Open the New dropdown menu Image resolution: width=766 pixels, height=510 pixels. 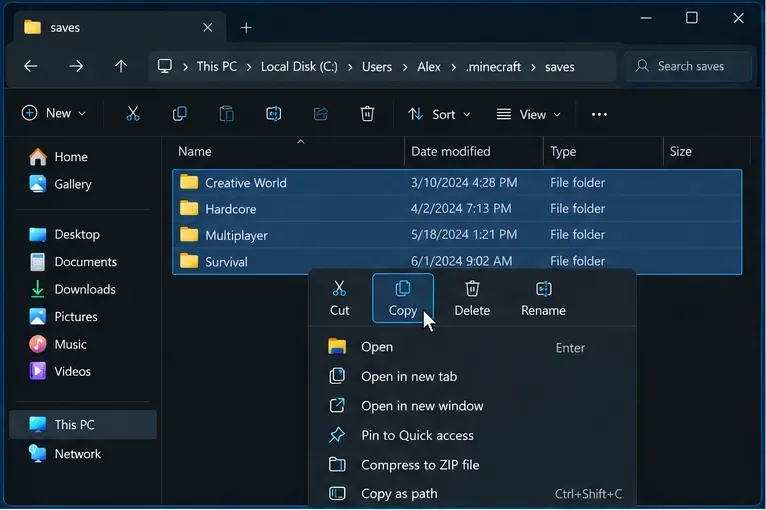pos(54,113)
